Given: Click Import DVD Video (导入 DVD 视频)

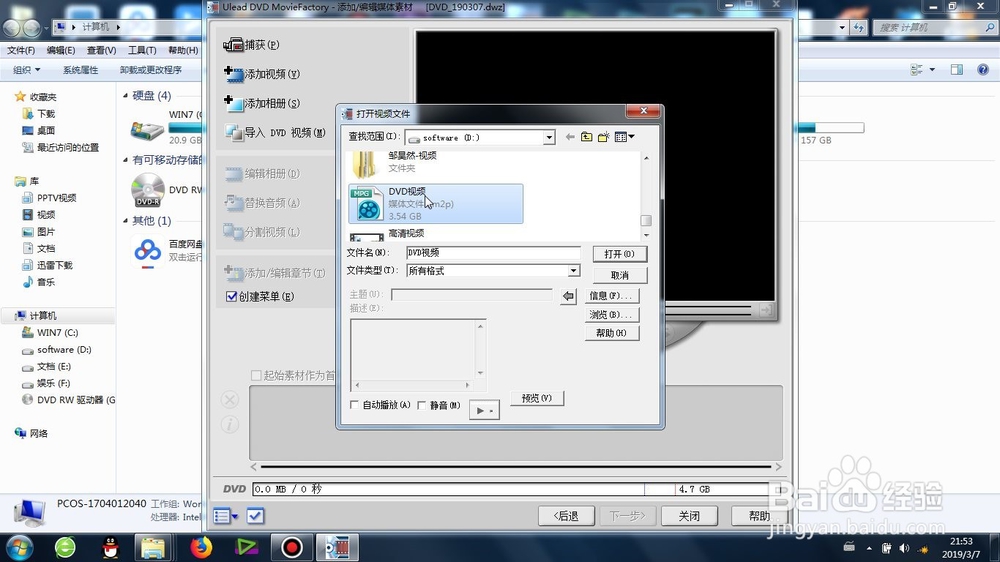Looking at the screenshot, I should 275,133.
